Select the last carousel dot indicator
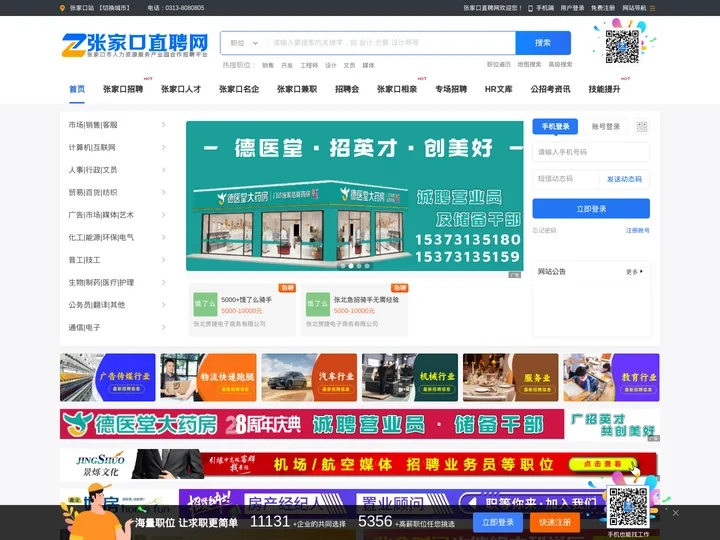 [x=367, y=266]
